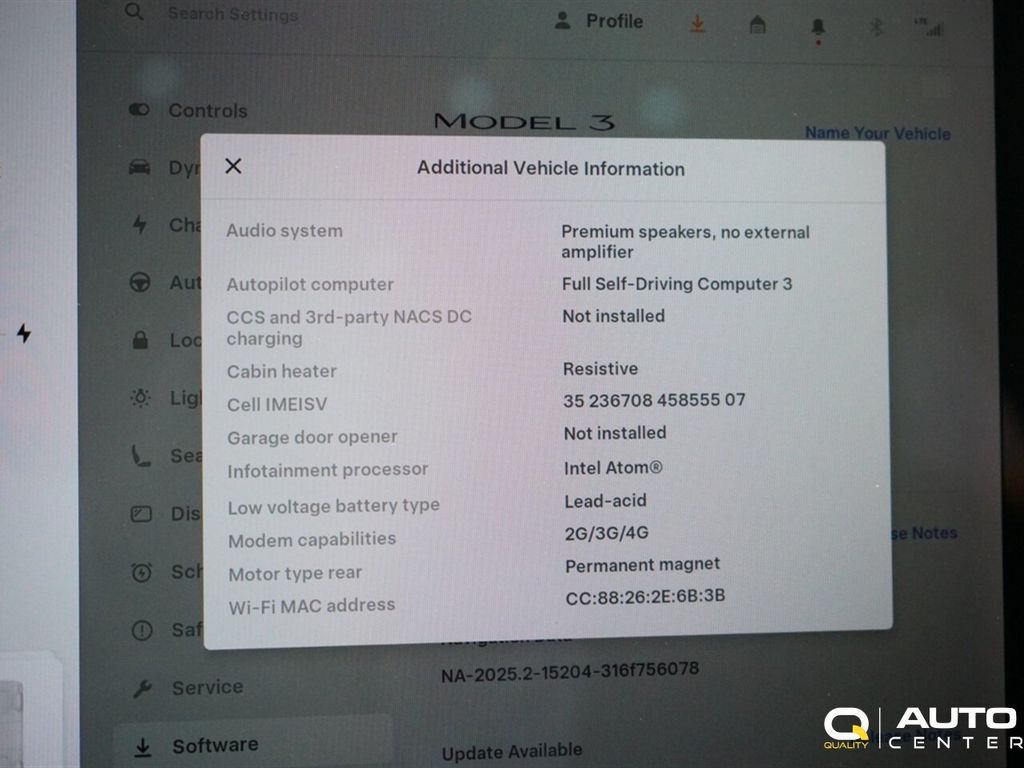
Task: Switch to the Display settings section
Action: (140, 513)
